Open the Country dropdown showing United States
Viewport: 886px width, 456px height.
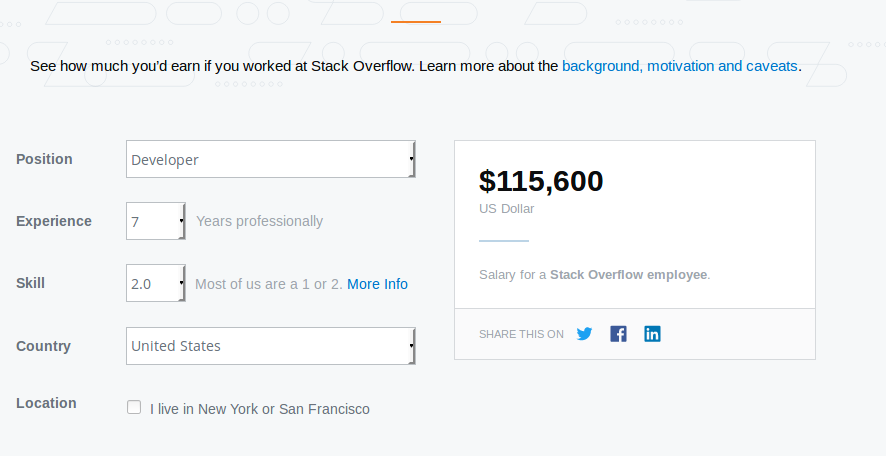pyautogui.click(x=270, y=346)
